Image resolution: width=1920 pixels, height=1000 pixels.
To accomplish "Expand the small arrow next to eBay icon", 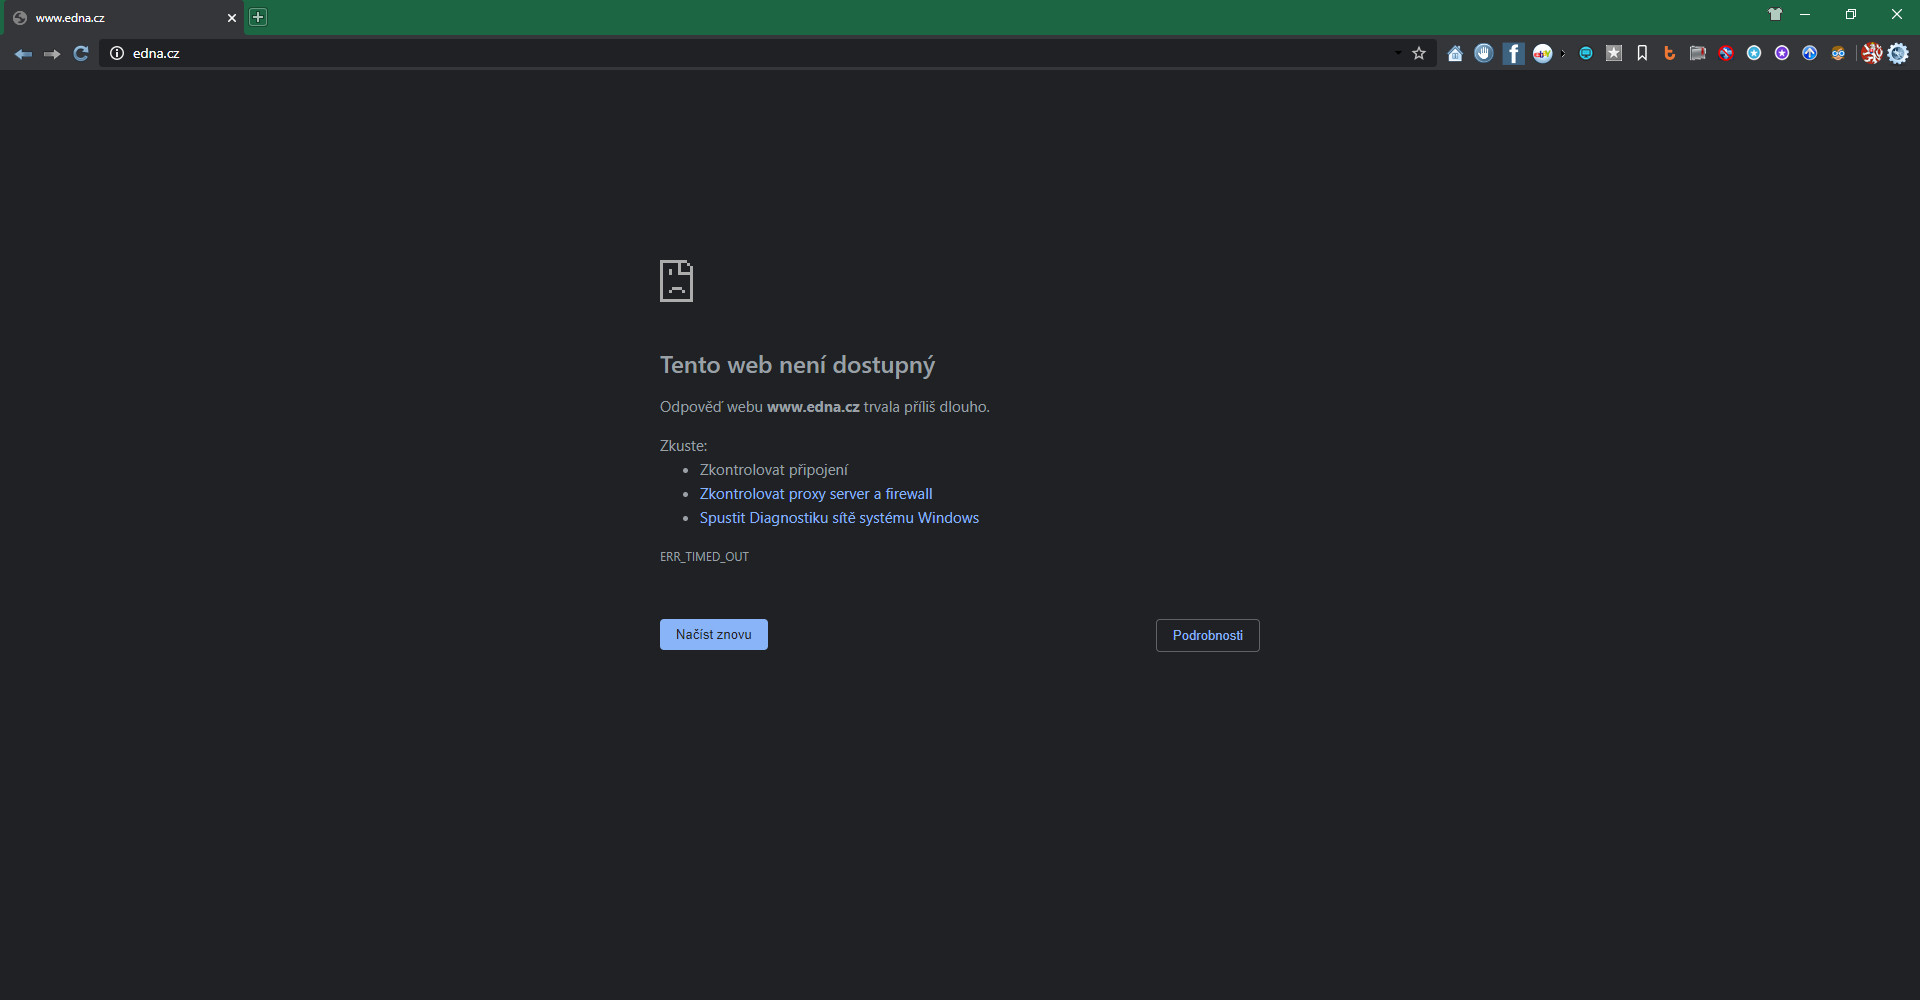I will pyautogui.click(x=1563, y=54).
